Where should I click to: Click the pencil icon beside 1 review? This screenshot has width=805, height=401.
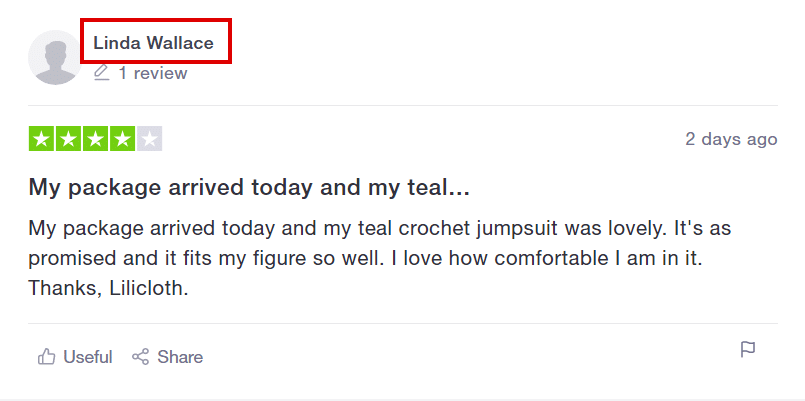[102, 72]
